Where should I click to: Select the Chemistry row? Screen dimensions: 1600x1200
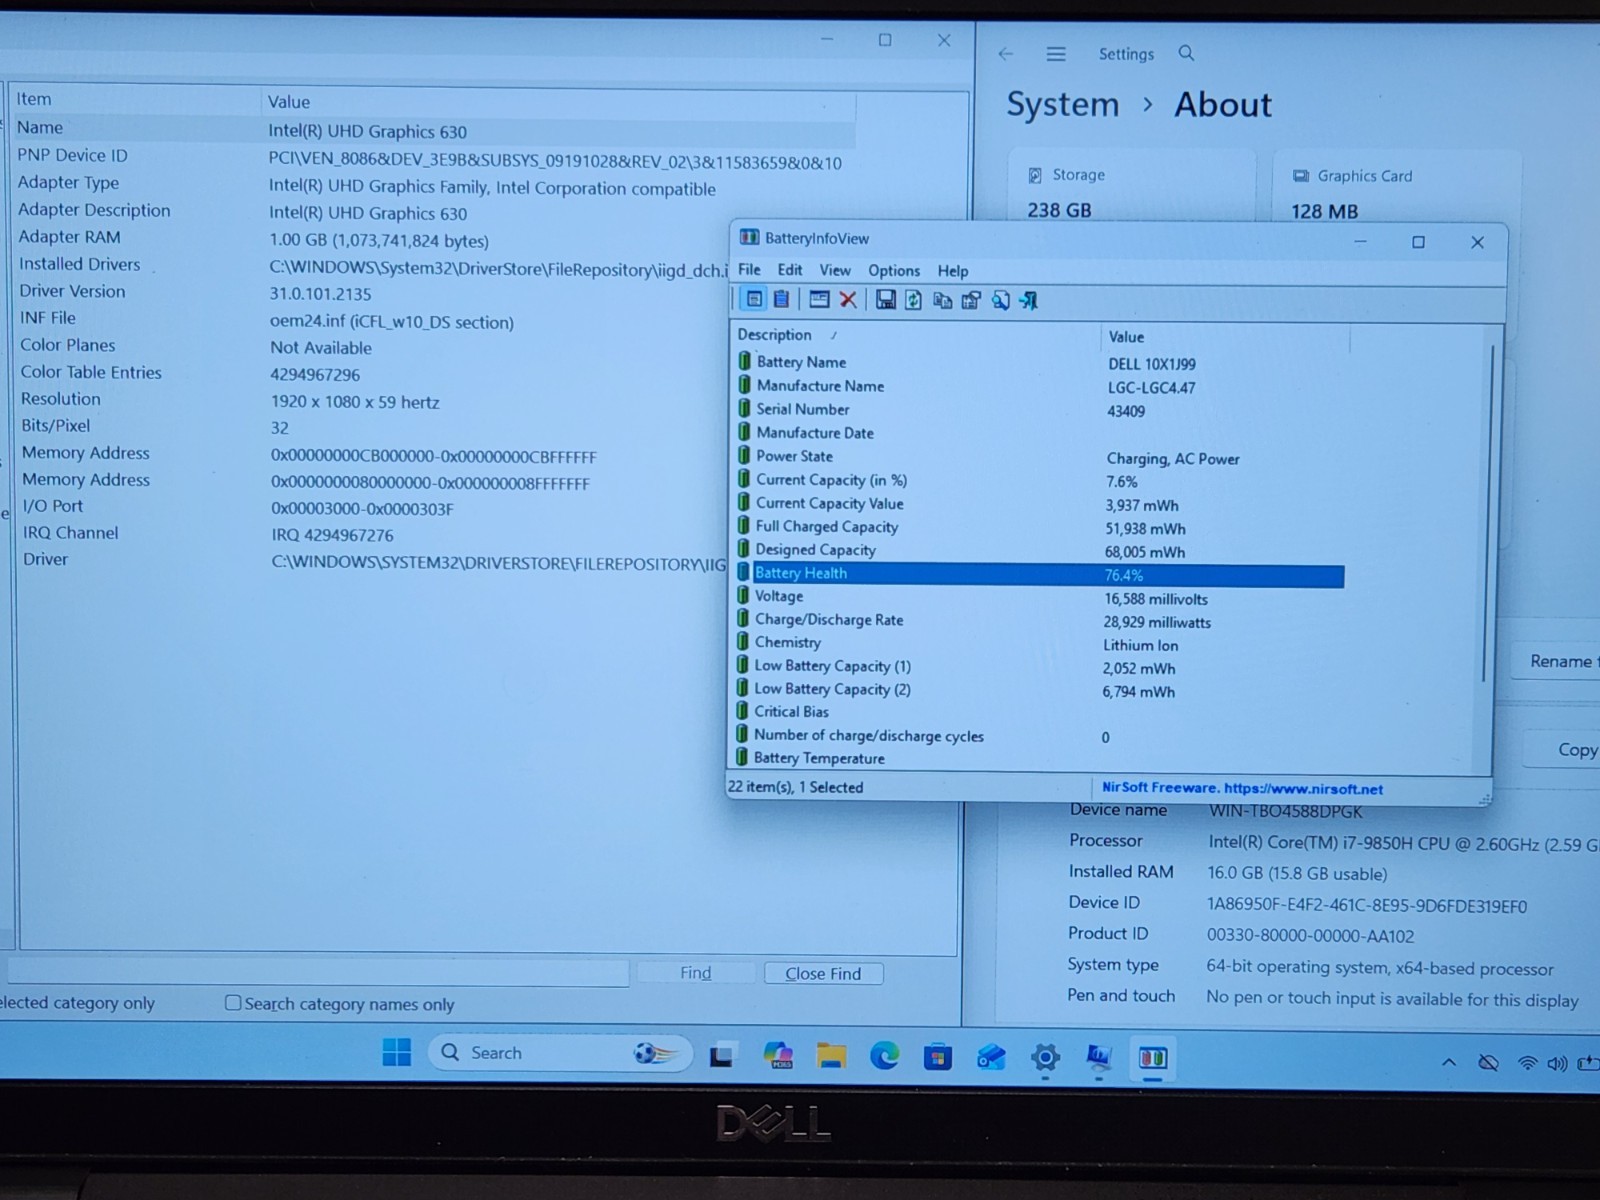click(x=1040, y=643)
